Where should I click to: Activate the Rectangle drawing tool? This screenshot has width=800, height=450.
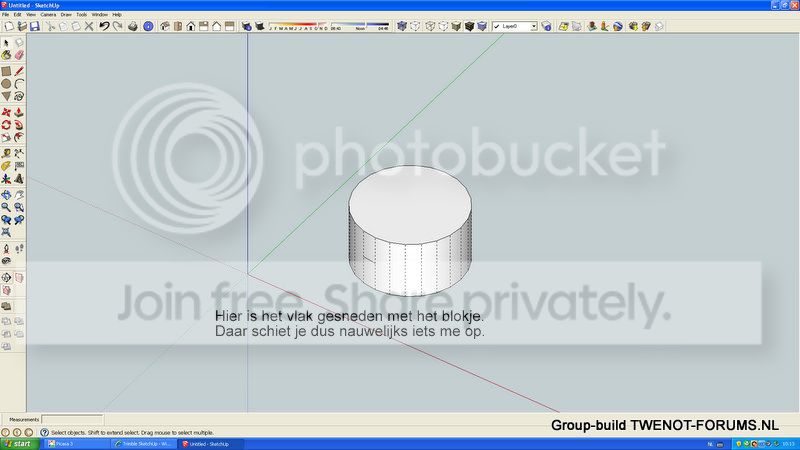coord(6,71)
